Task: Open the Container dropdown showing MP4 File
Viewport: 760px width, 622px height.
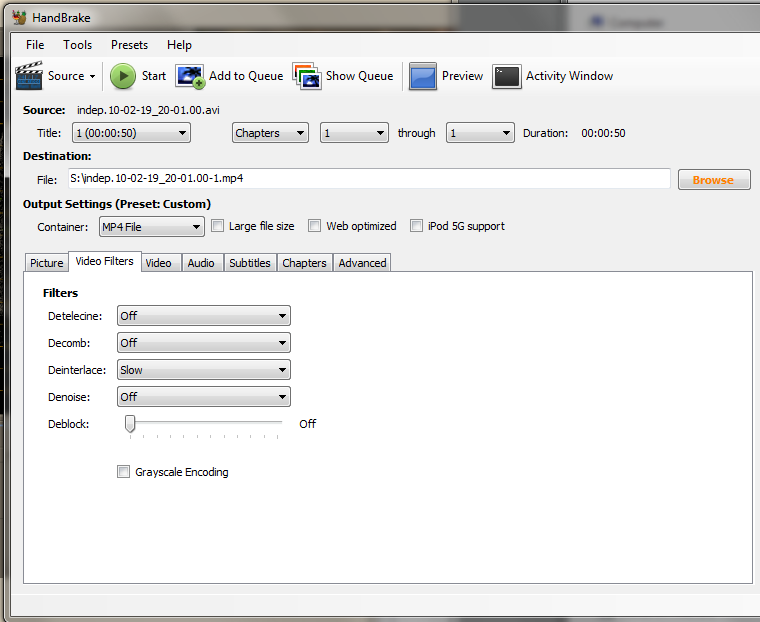Action: coord(152,227)
